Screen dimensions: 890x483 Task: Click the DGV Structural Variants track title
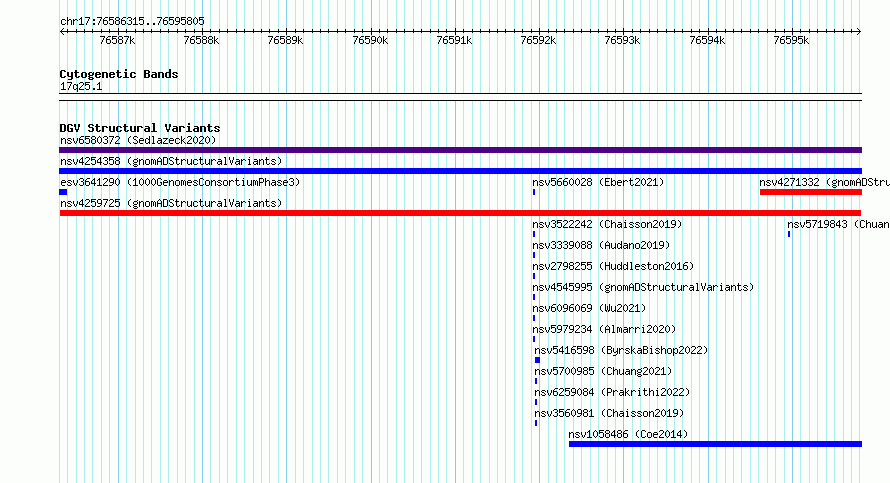pos(140,128)
